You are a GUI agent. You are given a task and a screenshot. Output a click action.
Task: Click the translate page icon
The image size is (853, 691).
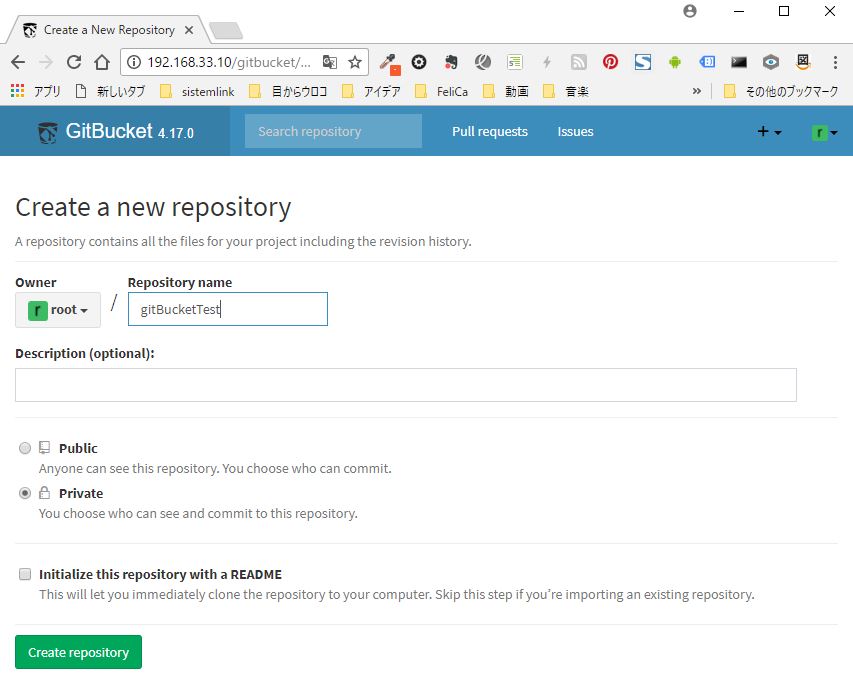[x=330, y=62]
